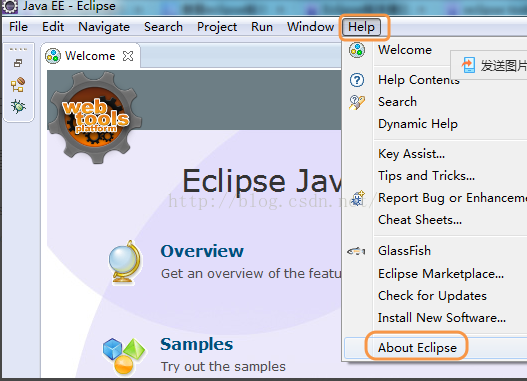Open the File menu

(x=18, y=27)
